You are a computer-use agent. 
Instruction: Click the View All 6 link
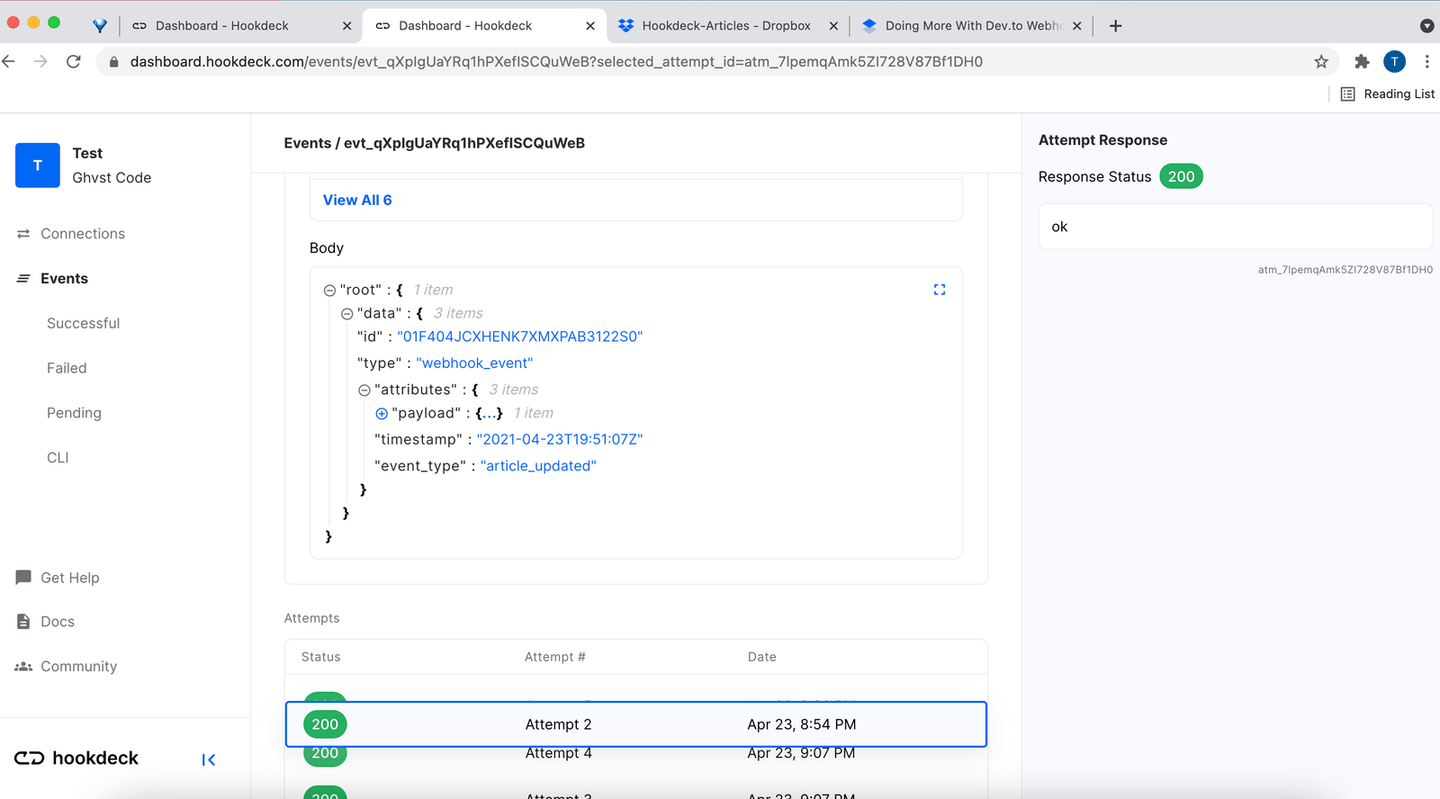coord(357,199)
